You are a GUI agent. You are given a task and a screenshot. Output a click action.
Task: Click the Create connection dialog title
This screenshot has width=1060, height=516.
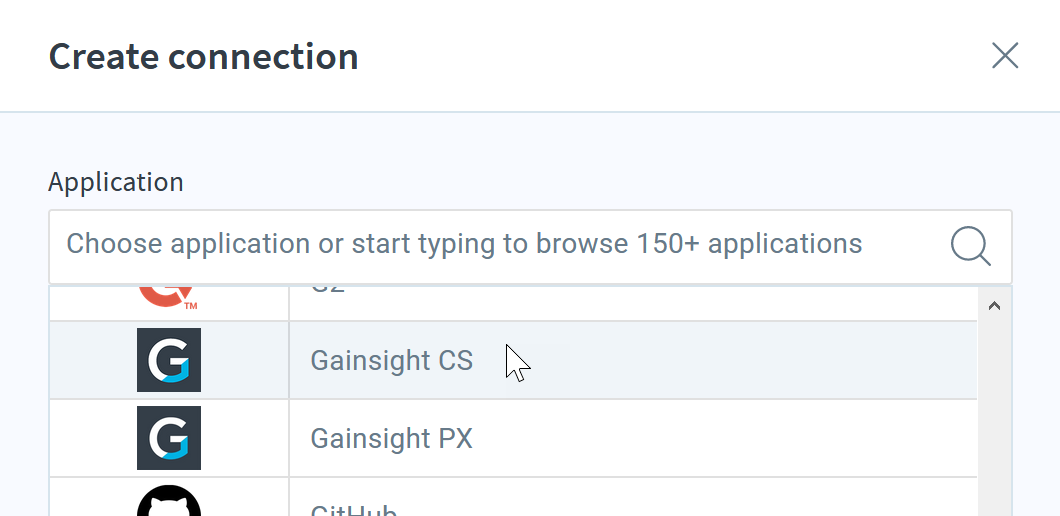click(x=203, y=57)
